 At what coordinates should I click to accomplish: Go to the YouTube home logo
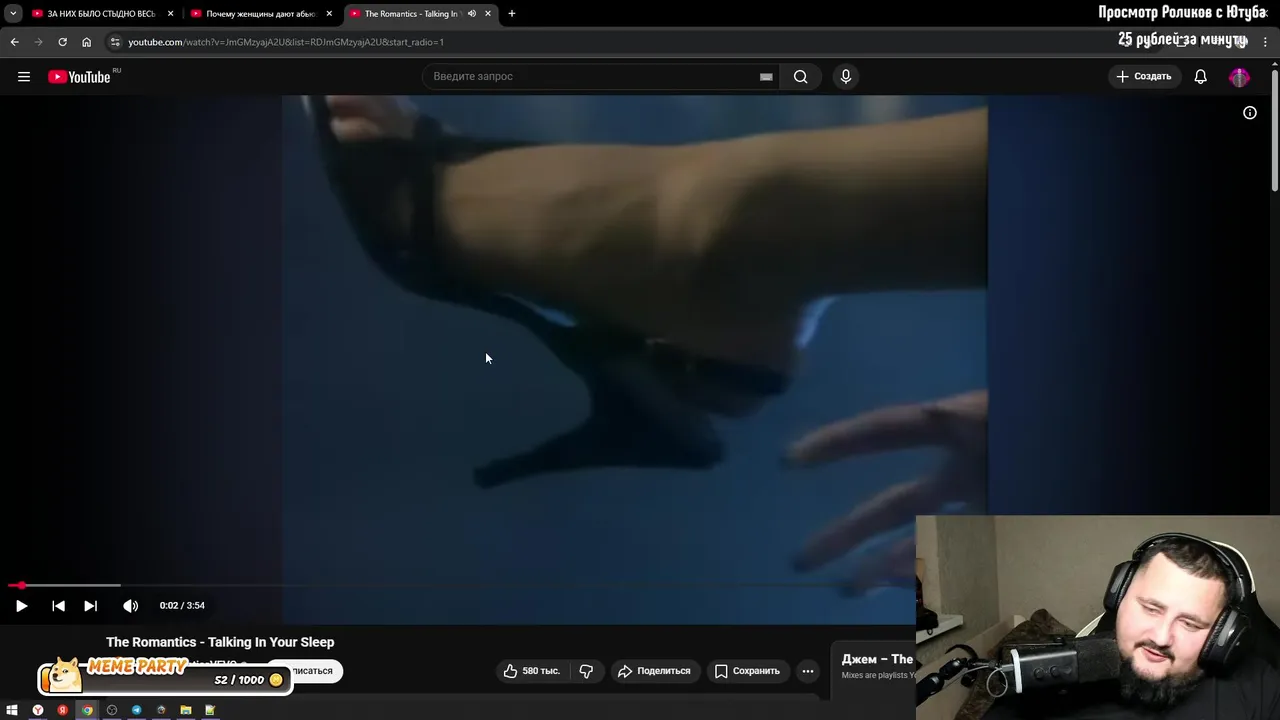79,77
